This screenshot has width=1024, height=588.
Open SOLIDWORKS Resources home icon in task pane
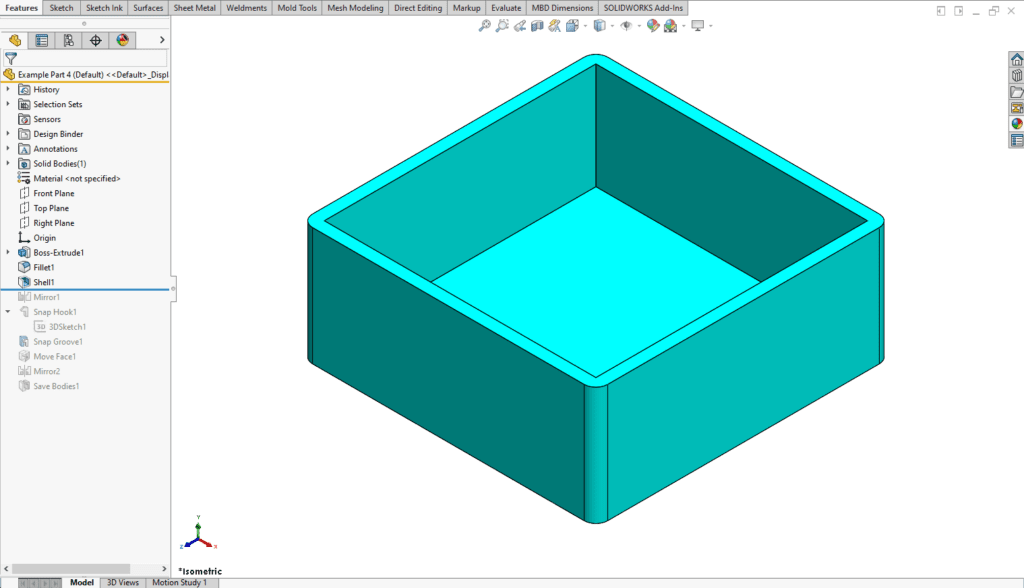coord(1016,60)
